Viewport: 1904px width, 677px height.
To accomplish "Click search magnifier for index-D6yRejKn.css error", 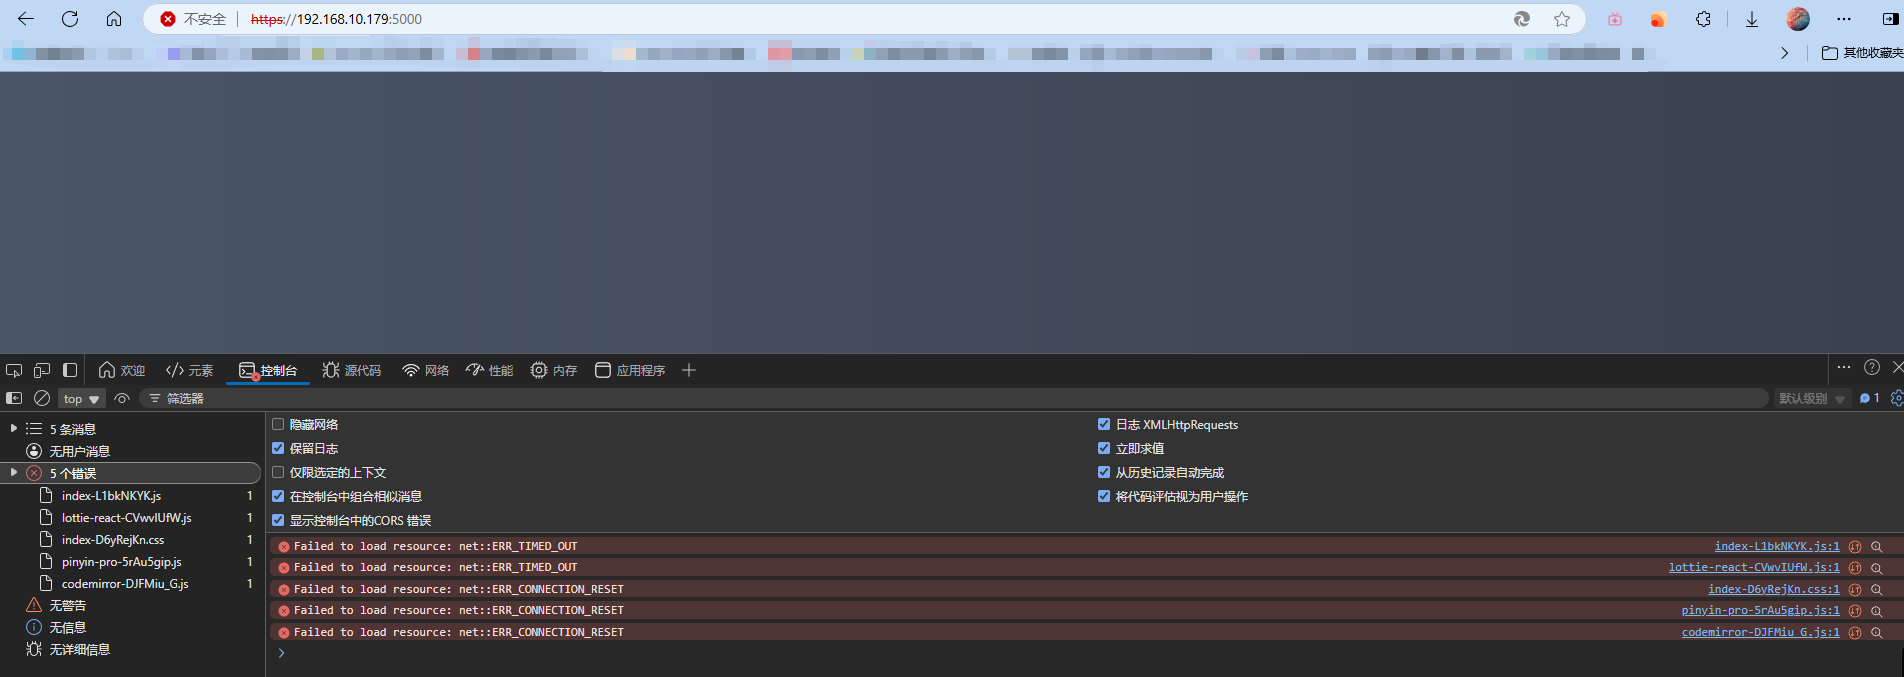I will click(x=1877, y=589).
